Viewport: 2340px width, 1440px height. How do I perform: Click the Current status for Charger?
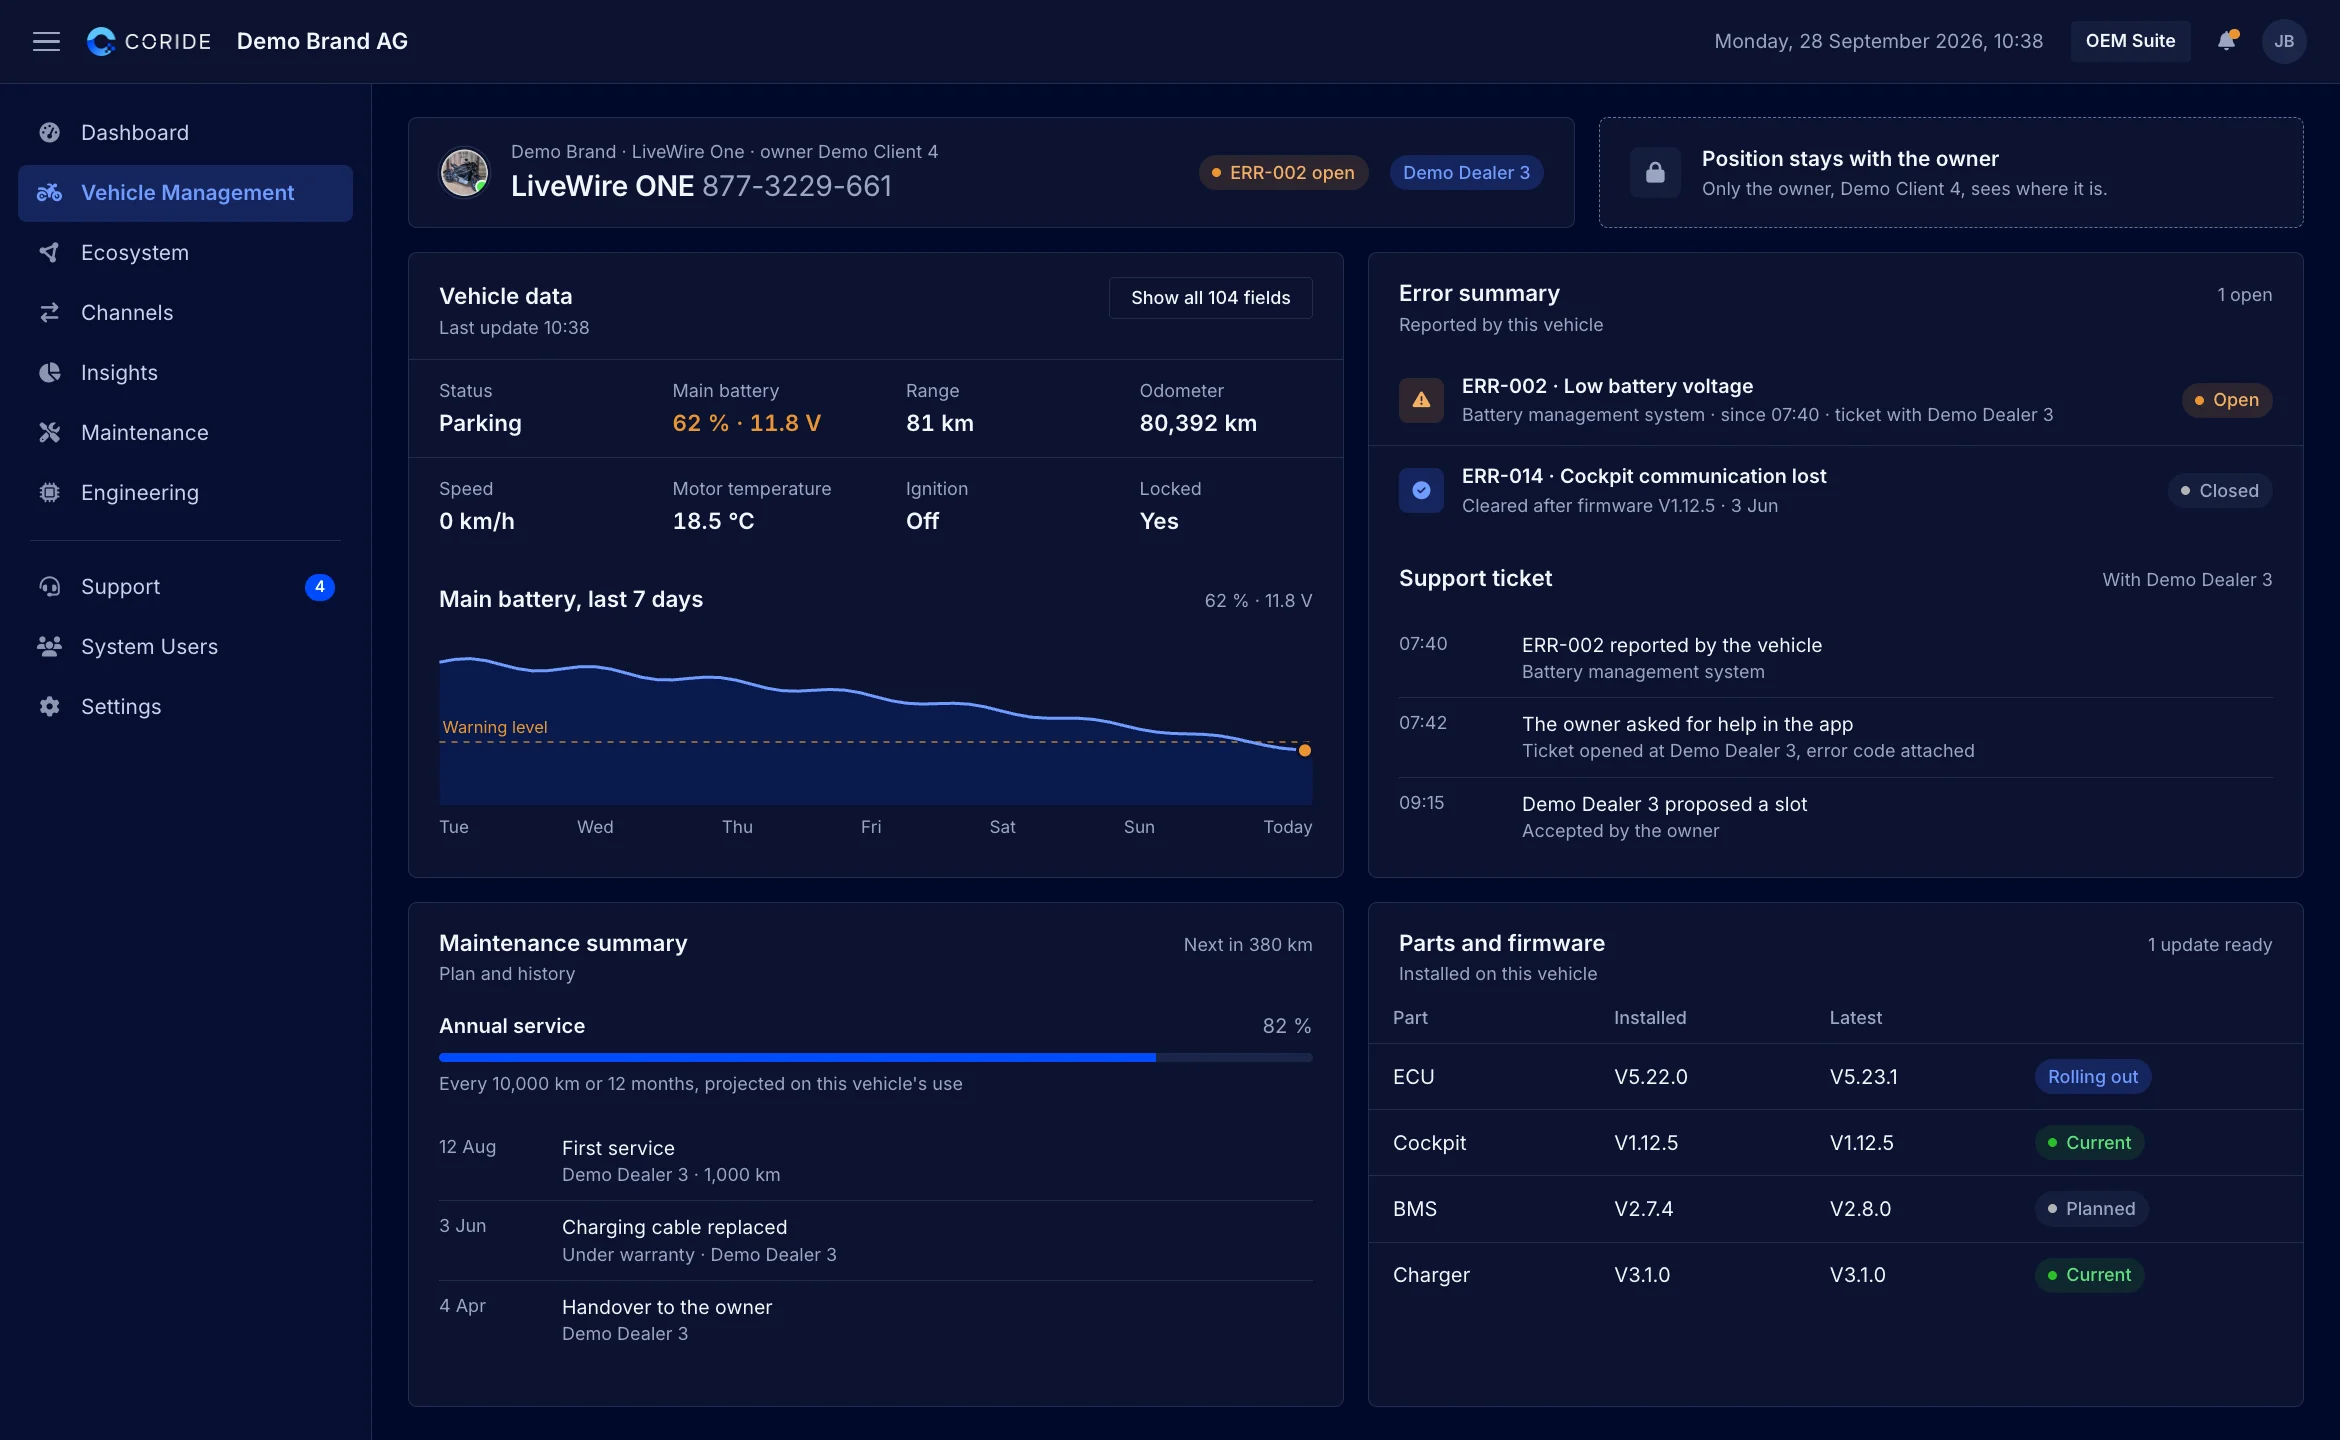2089,1275
